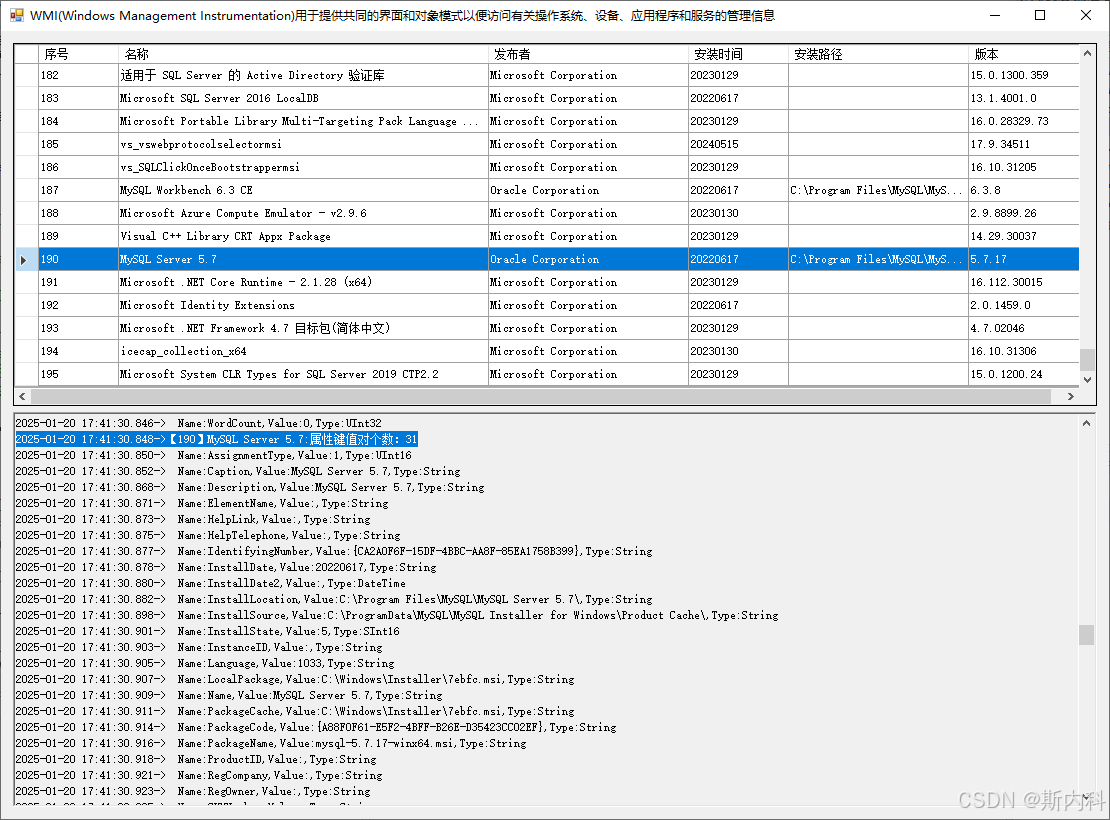This screenshot has height=820, width=1110.
Task: Click the WordCount log line
Action: (x=199, y=423)
